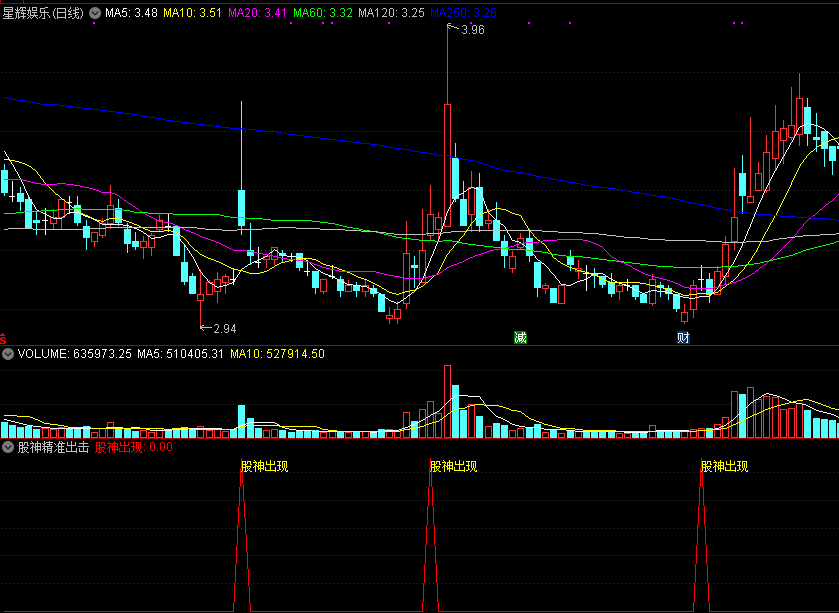Screen dimensions: 839x613
Task: Click the MA250: 3.26 label
Action: tap(463, 13)
